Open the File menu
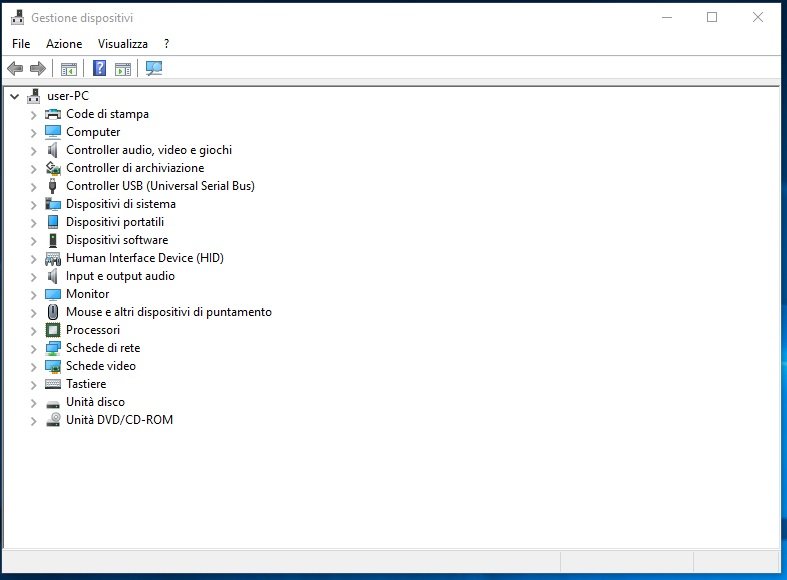787x580 pixels. [x=21, y=44]
